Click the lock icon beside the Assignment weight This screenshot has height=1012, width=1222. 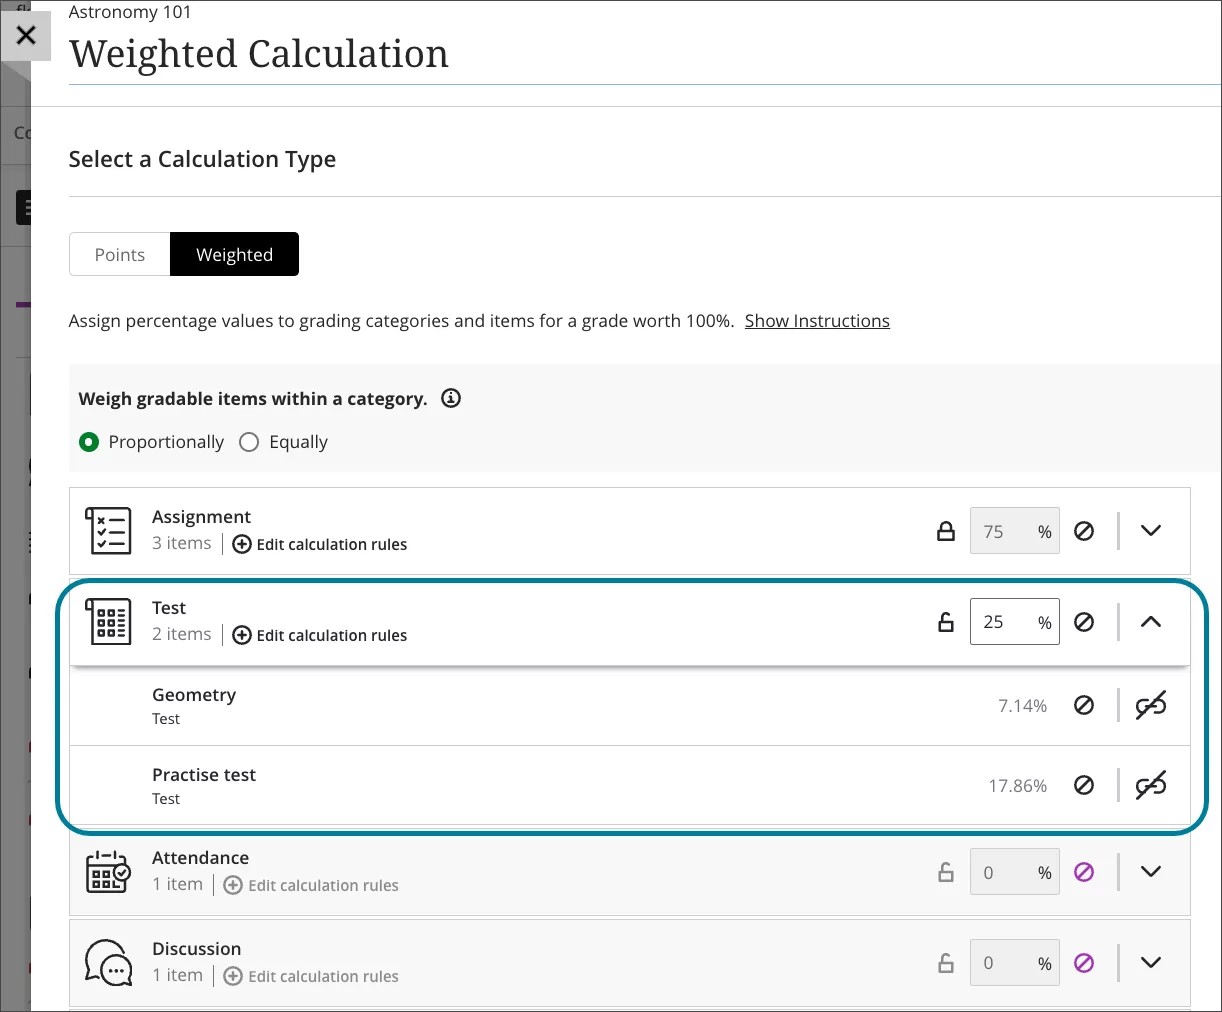pyautogui.click(x=946, y=531)
